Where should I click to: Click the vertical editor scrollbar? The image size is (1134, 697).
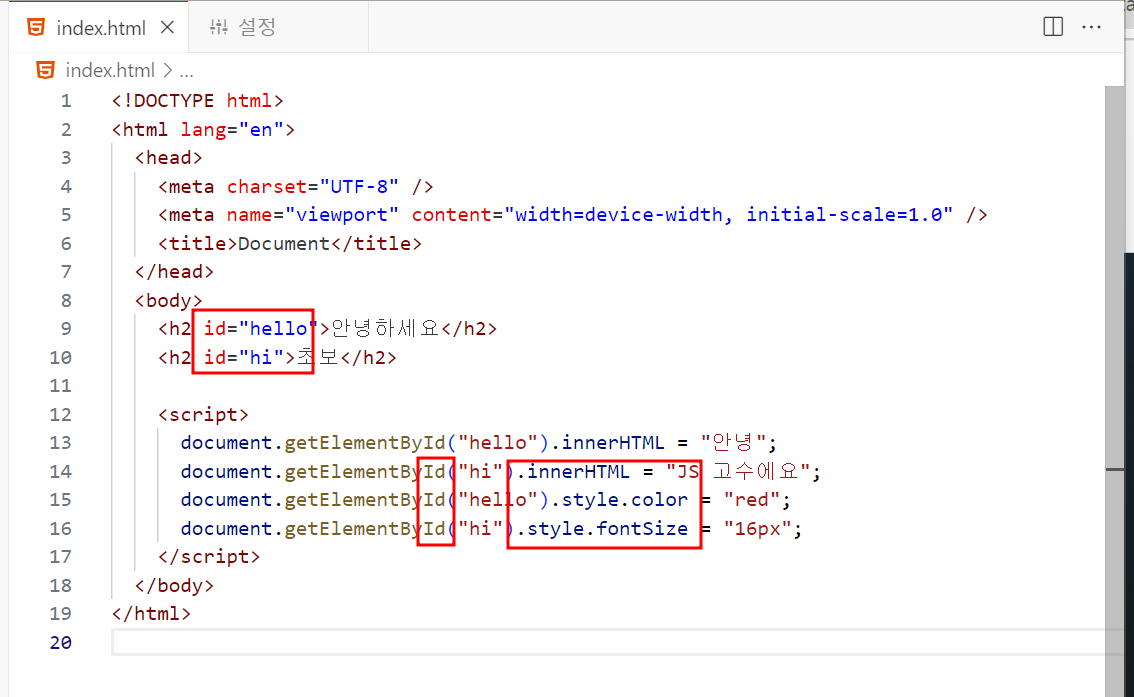tap(1114, 390)
